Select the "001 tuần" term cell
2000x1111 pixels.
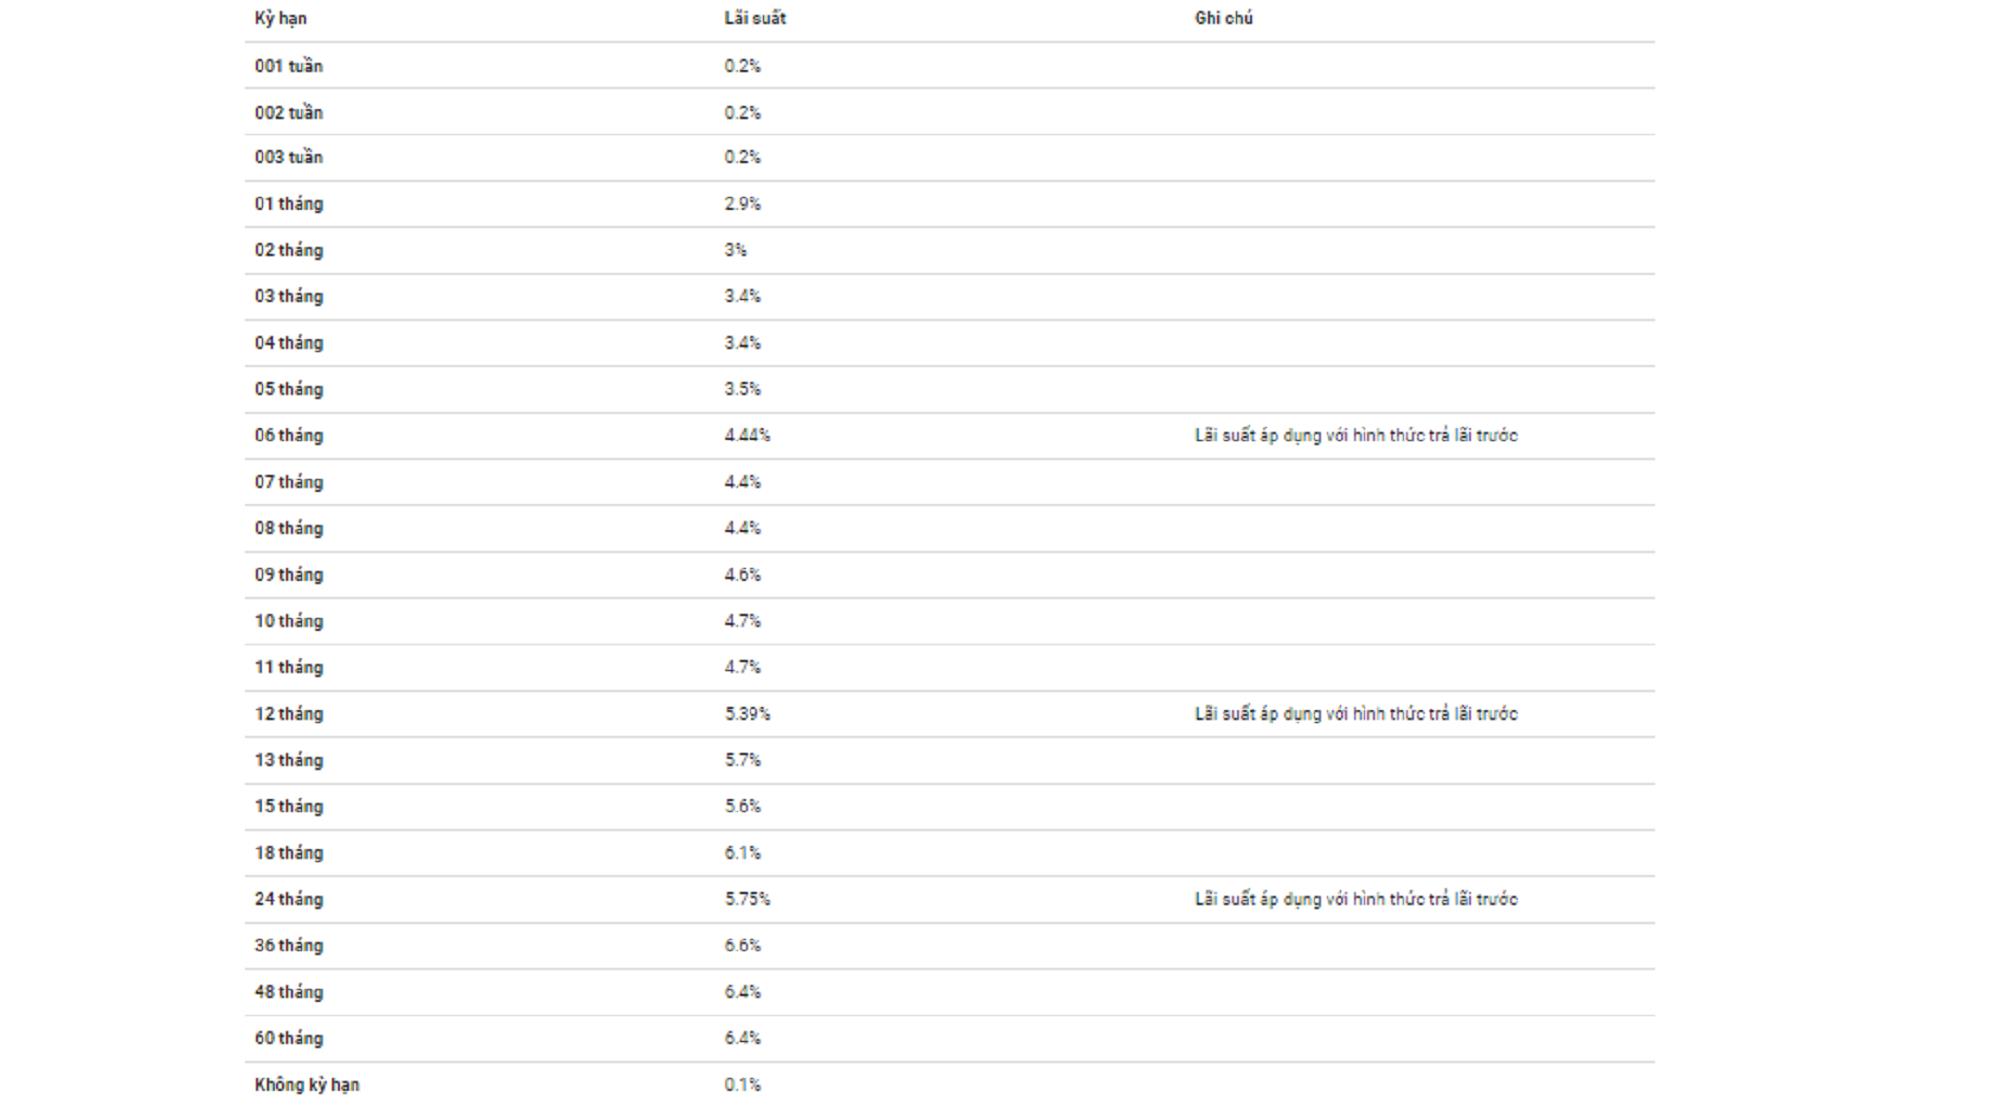click(288, 66)
